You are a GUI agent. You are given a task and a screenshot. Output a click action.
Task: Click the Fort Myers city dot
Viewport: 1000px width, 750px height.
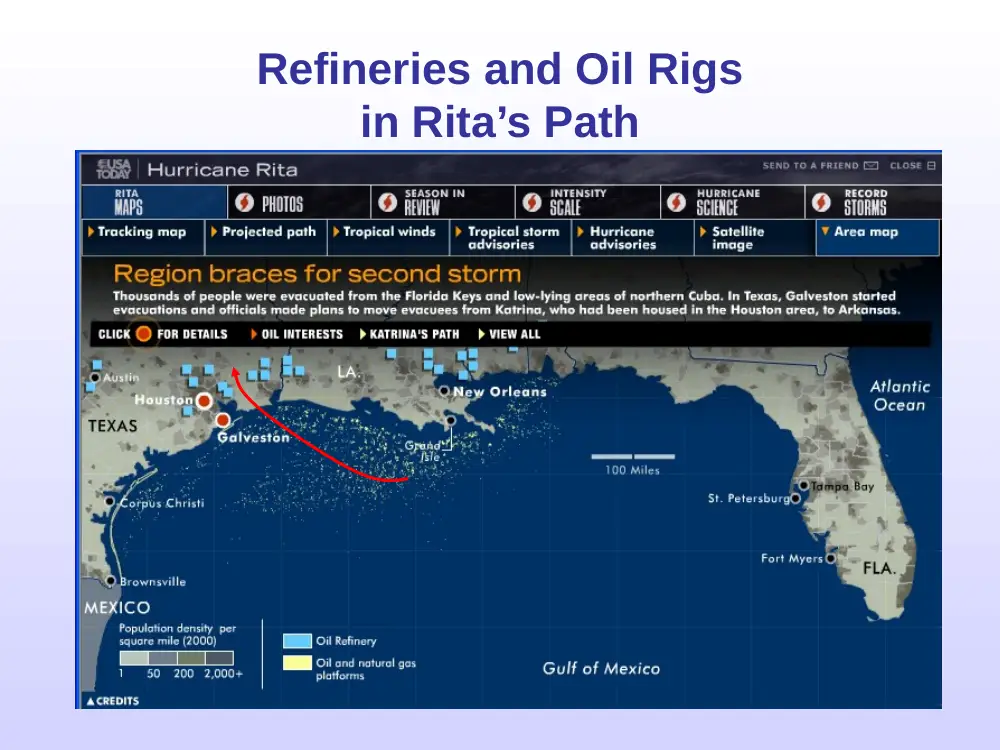(x=830, y=559)
